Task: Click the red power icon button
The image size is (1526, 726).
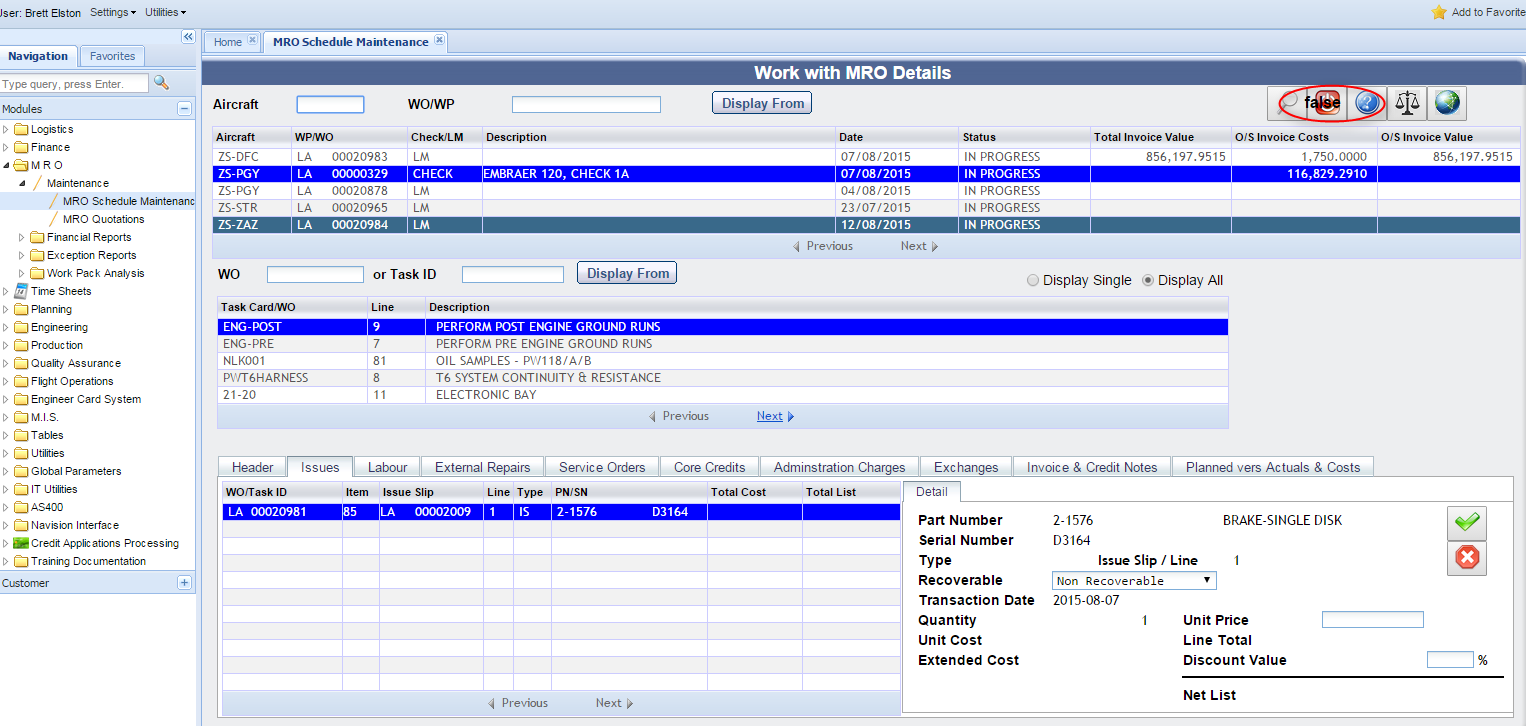Action: coord(1327,102)
